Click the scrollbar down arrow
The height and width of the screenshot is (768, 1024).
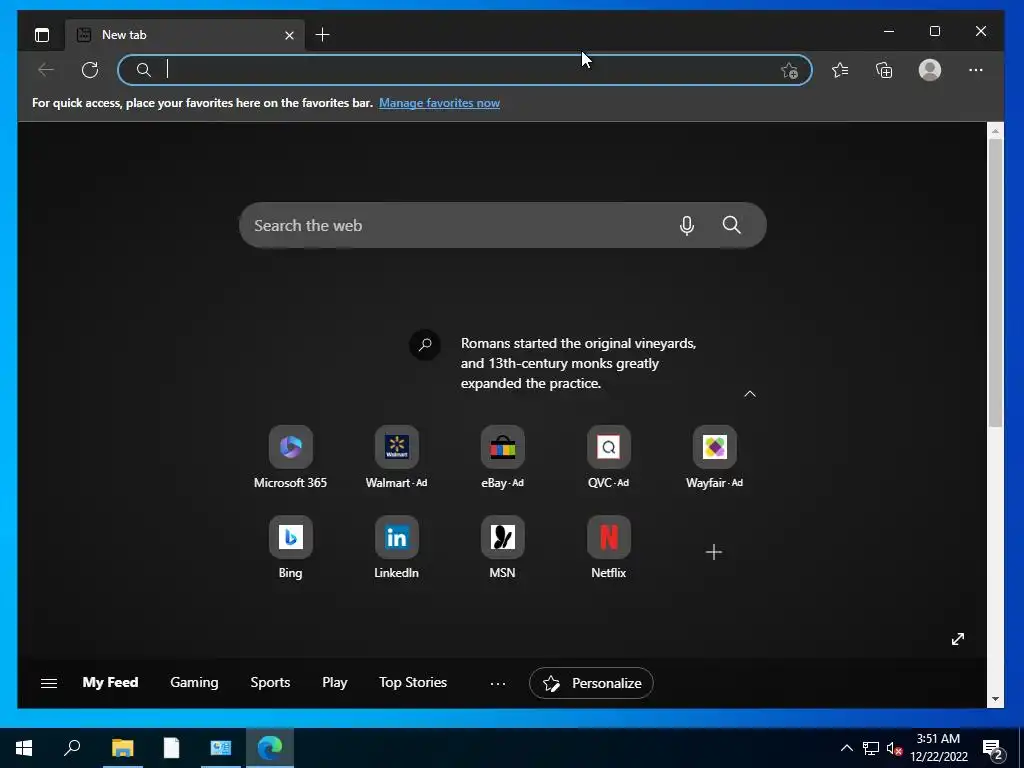pos(995,699)
